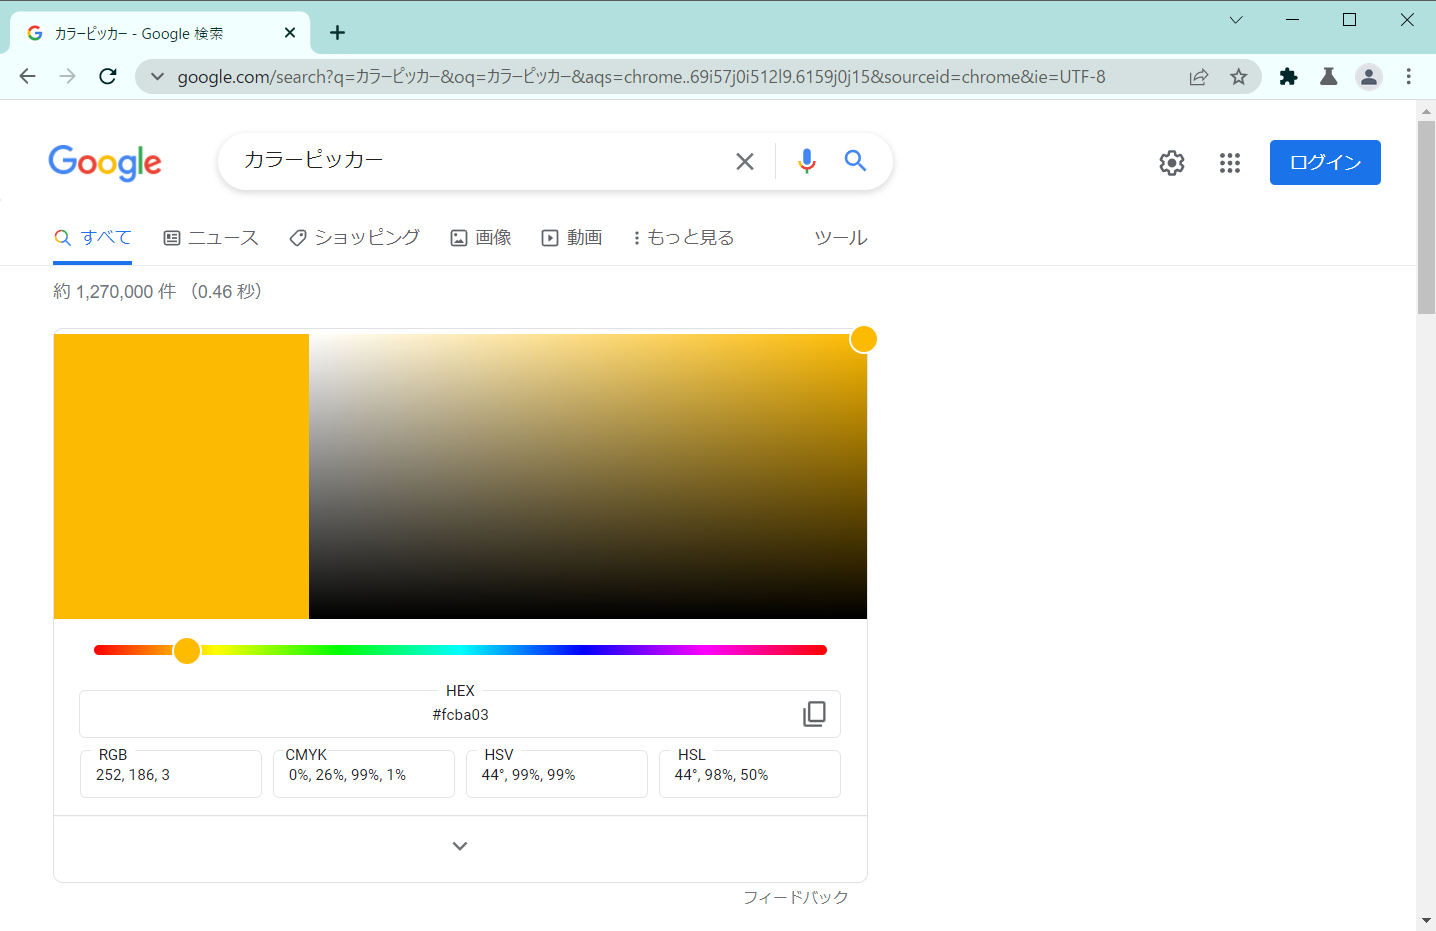Open the copy HEX value icon
The width and height of the screenshot is (1436, 931).
coord(815,713)
